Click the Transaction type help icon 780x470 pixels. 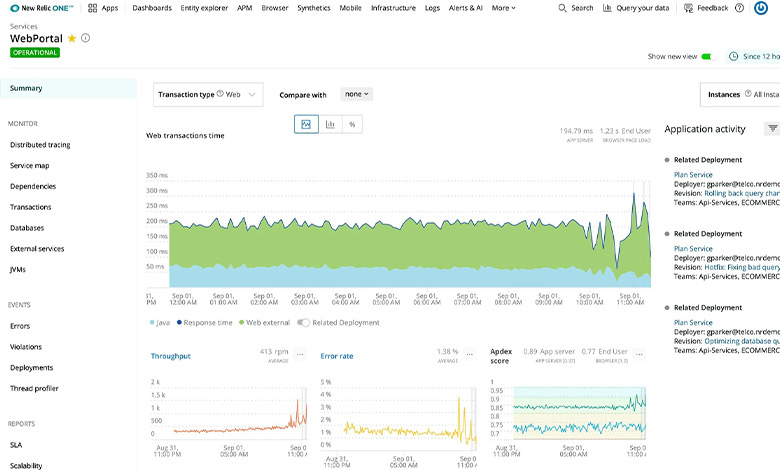220,94
